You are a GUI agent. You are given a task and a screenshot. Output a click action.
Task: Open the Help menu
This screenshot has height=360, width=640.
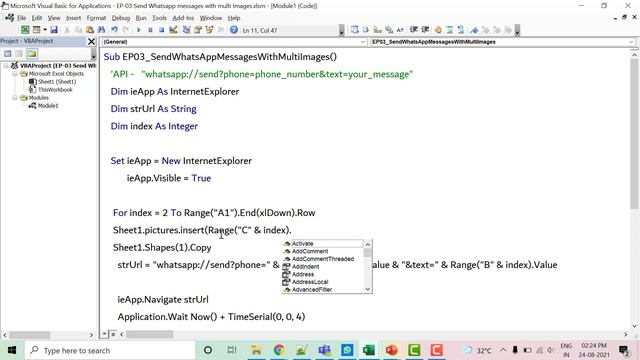(234, 18)
